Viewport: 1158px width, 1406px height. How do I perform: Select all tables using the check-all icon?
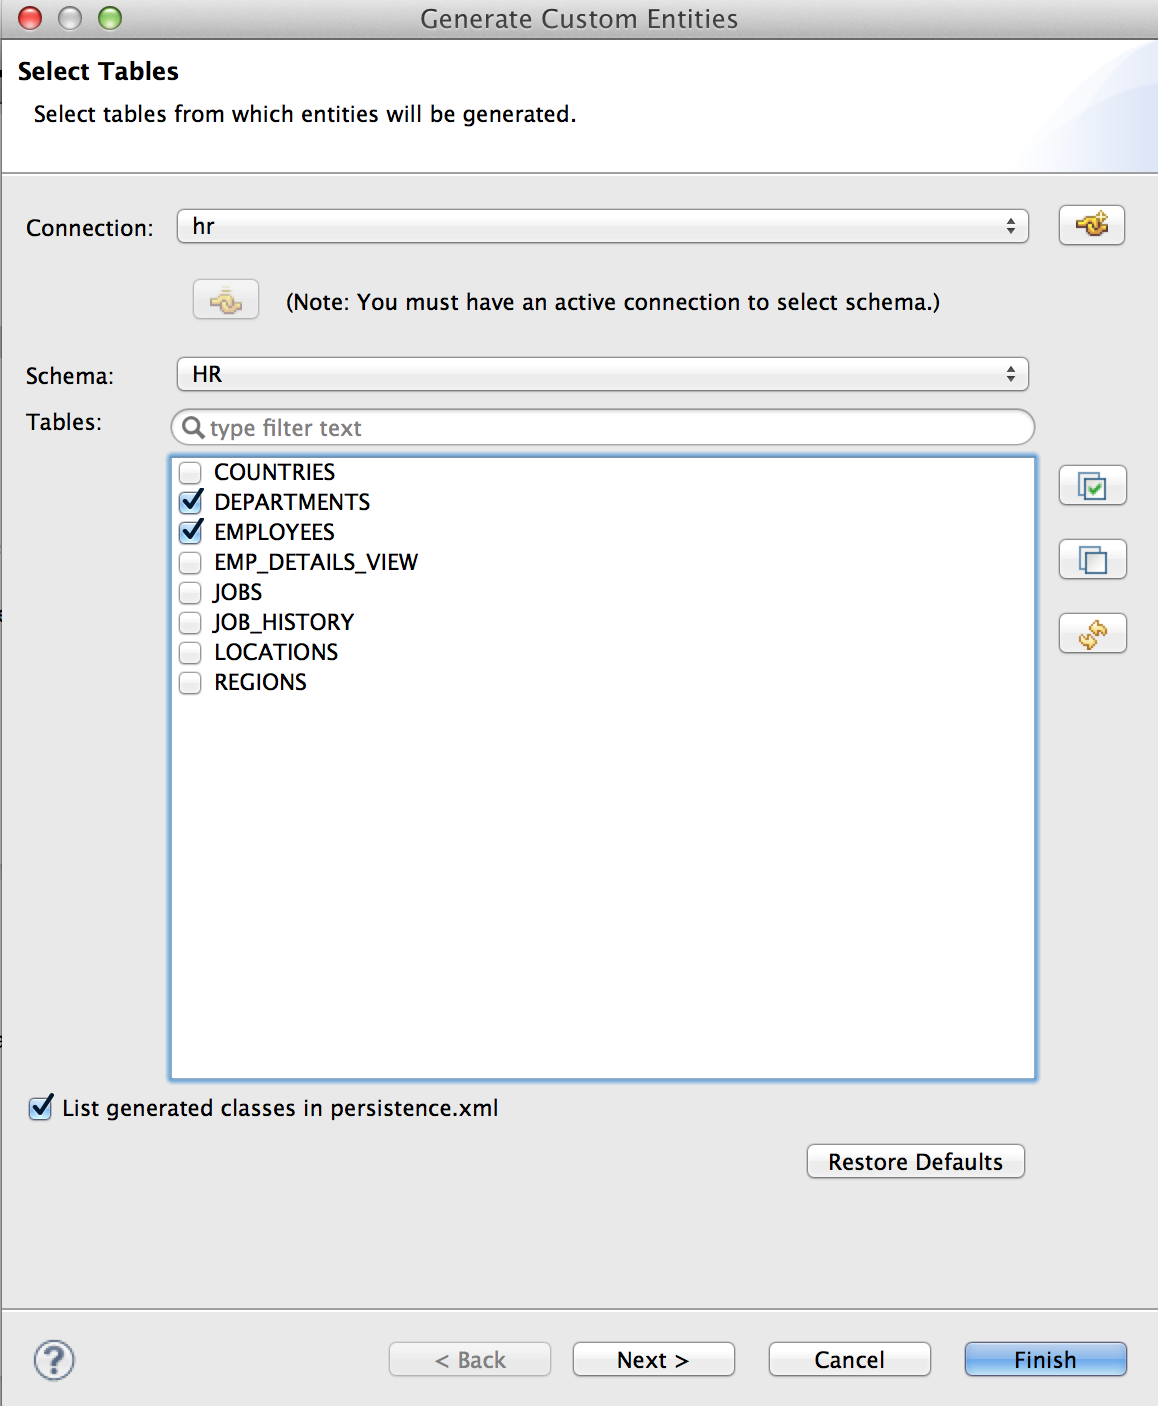point(1092,485)
